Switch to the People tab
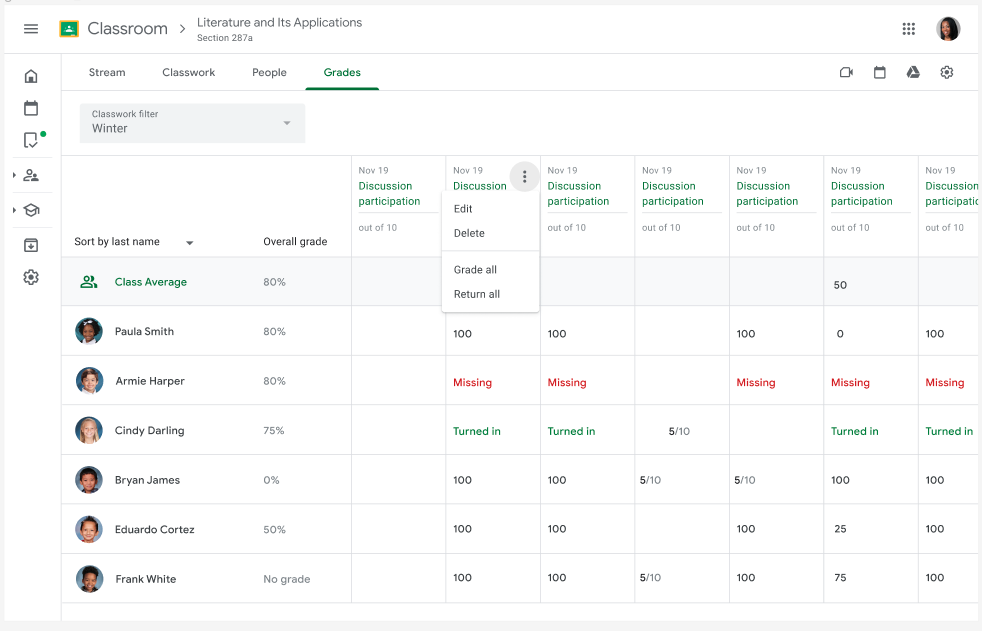This screenshot has width=982, height=631. (269, 72)
